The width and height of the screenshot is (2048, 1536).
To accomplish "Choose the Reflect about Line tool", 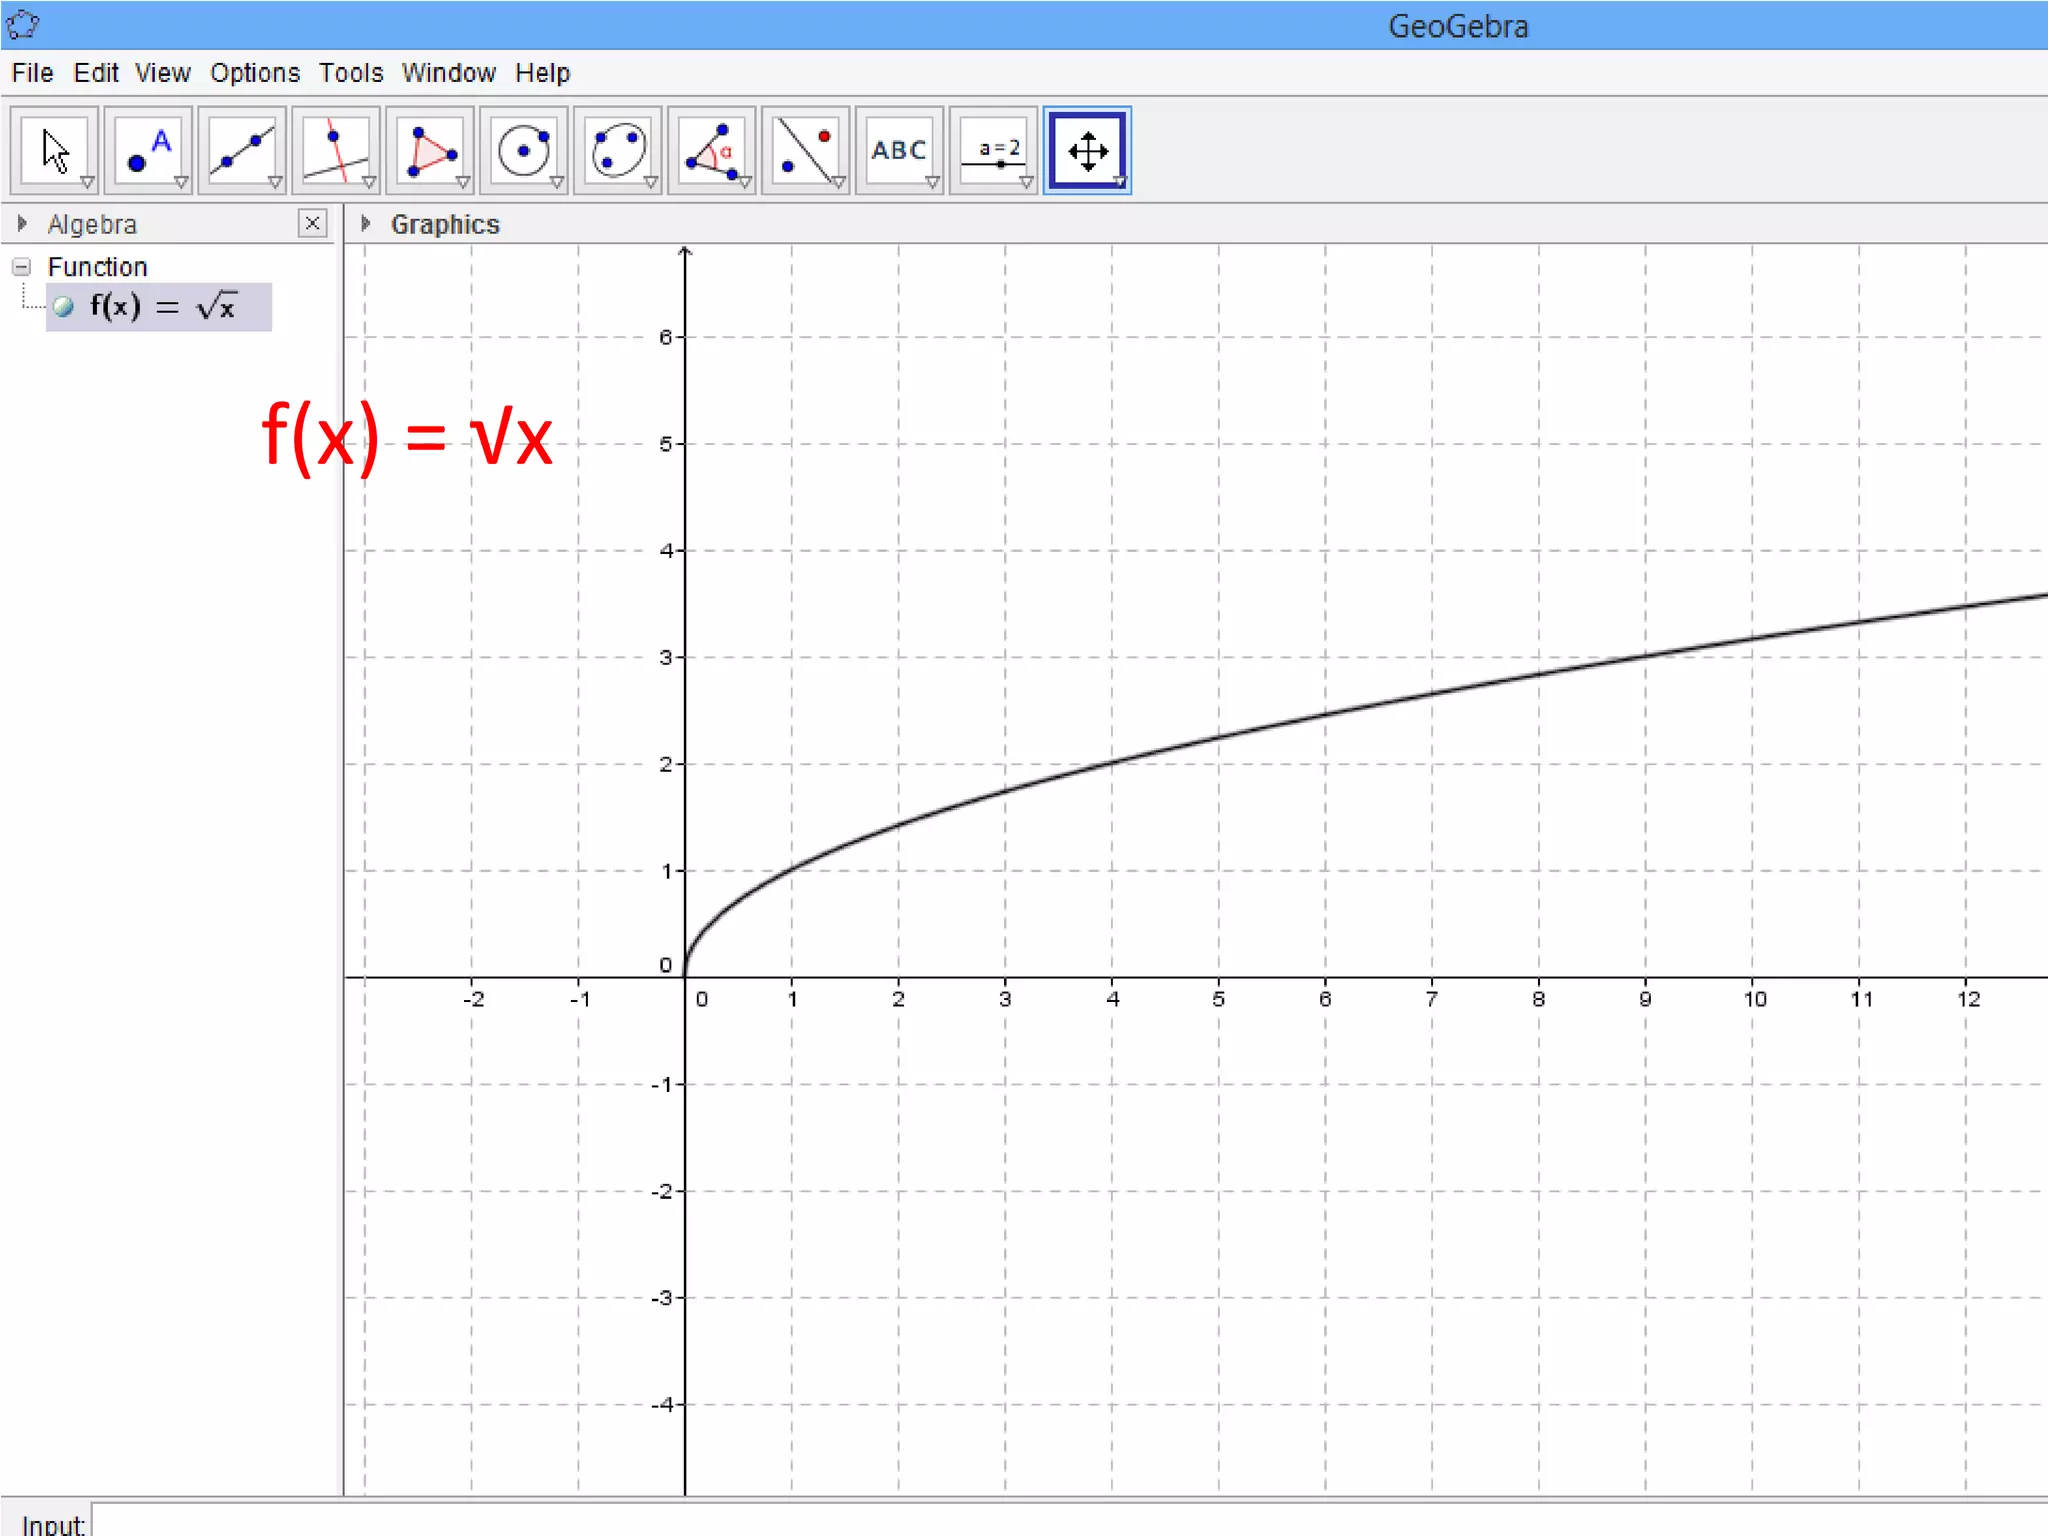I will 806,150.
